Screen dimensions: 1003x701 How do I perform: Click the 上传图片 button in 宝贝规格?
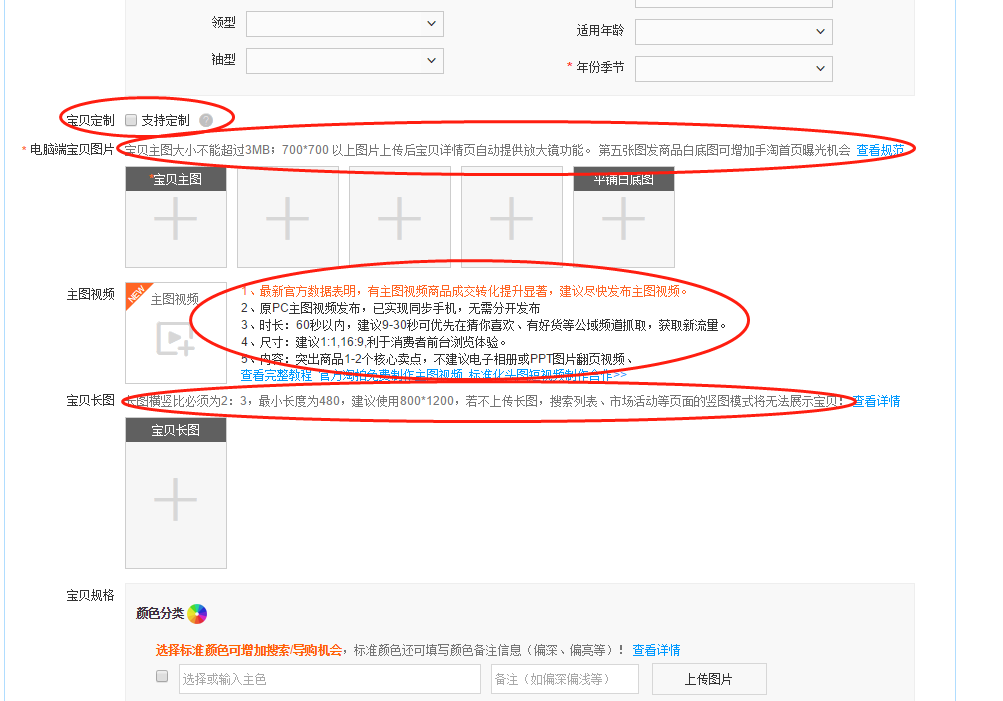click(x=709, y=678)
